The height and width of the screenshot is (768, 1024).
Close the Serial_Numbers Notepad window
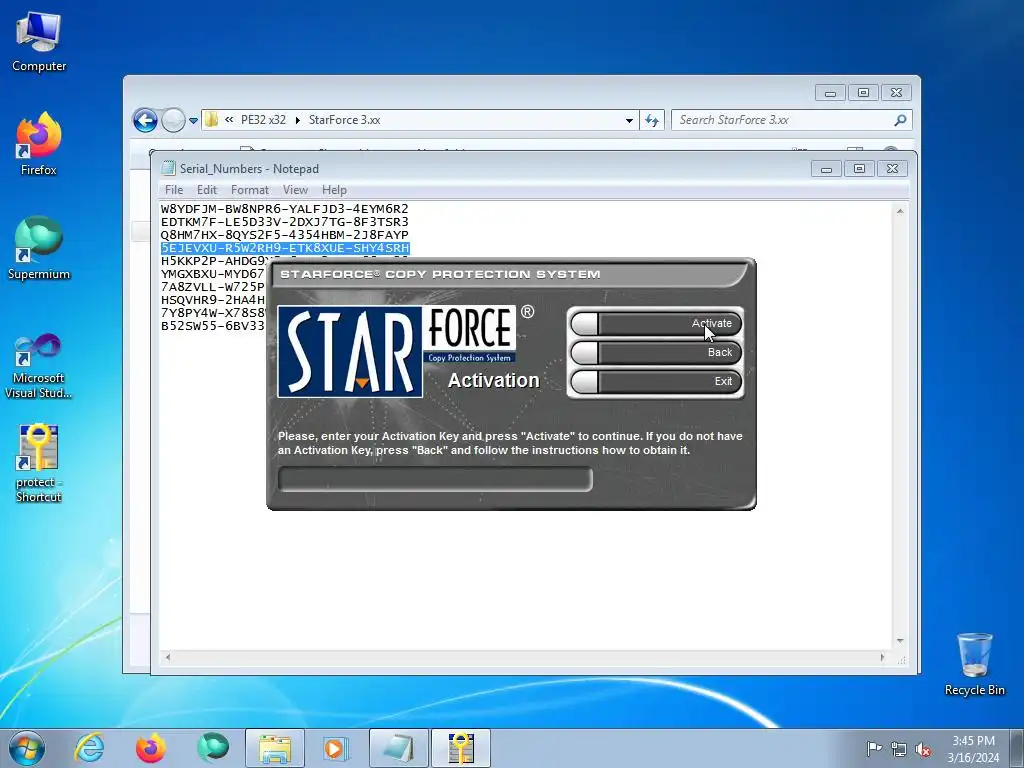pos(893,169)
